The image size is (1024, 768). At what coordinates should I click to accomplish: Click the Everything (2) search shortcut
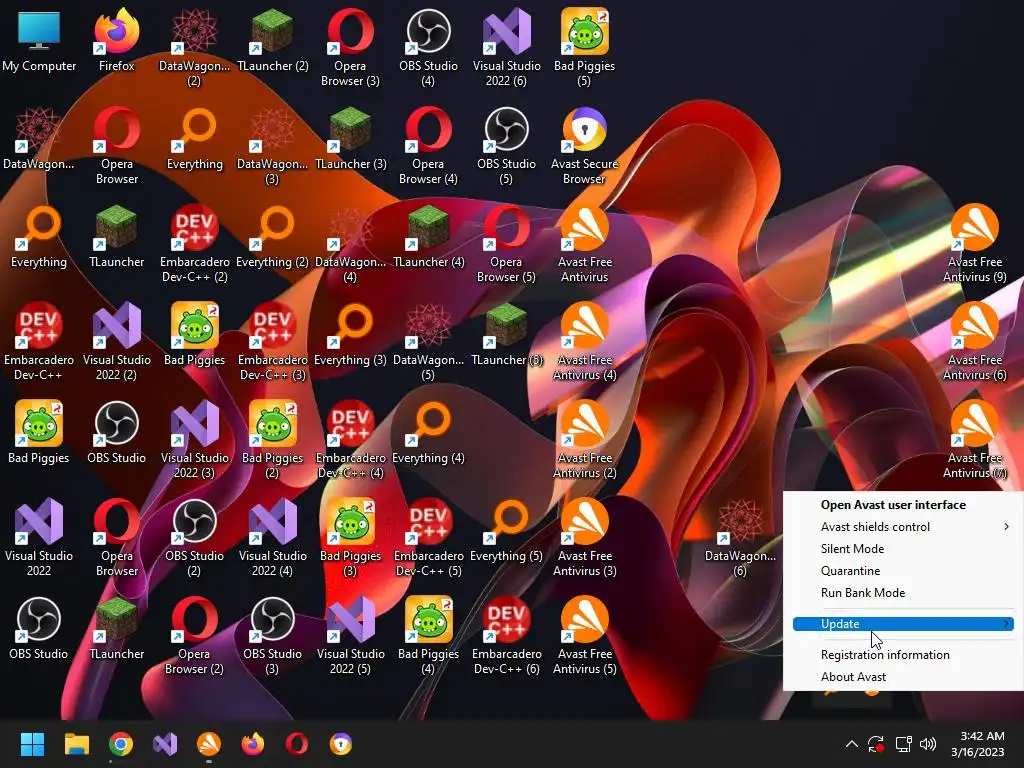[x=272, y=238]
